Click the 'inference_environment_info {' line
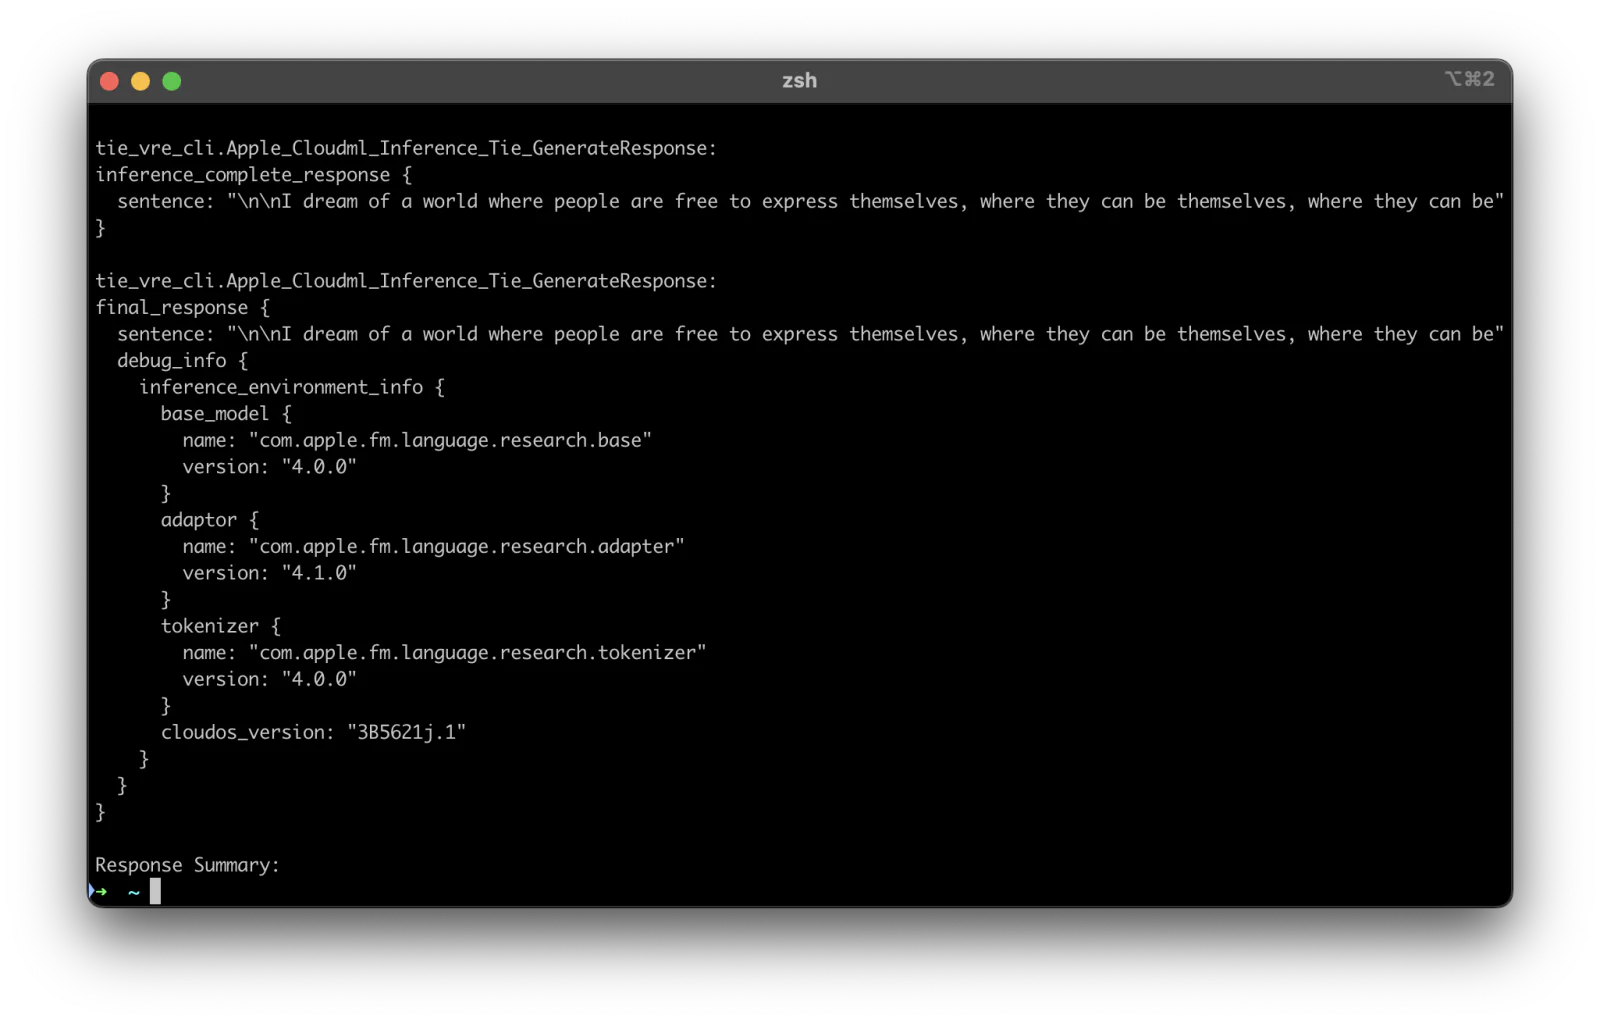Viewport: 1600px width, 1023px height. click(292, 387)
